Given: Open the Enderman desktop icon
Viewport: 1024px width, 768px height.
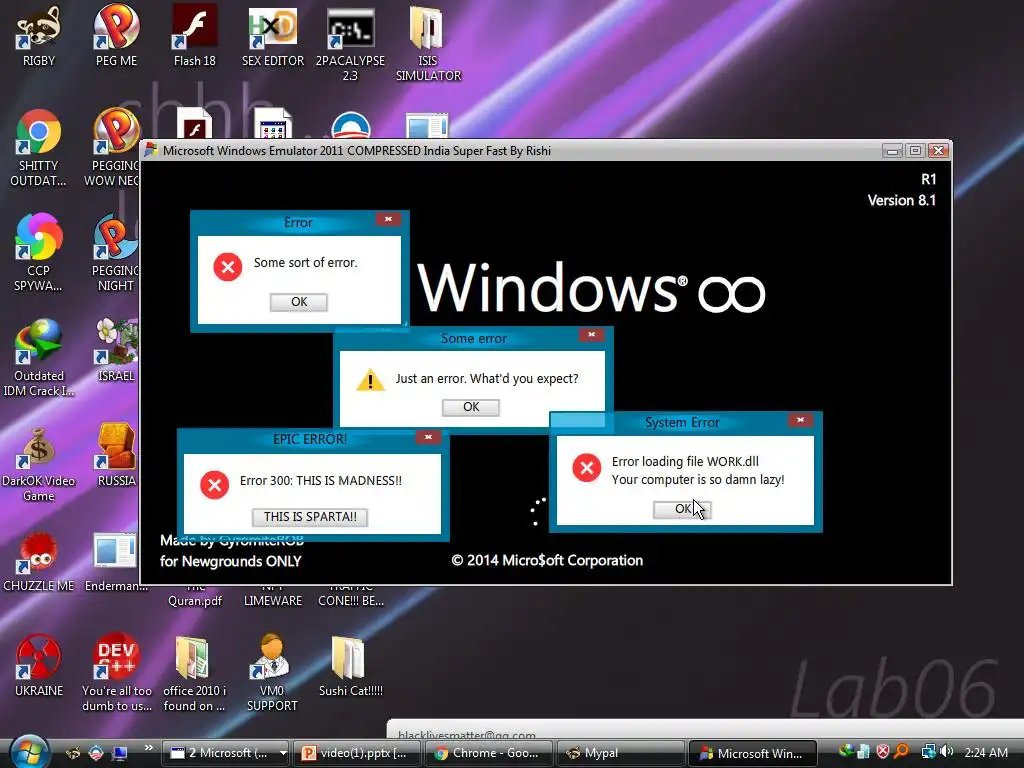Looking at the screenshot, I should coord(116,562).
